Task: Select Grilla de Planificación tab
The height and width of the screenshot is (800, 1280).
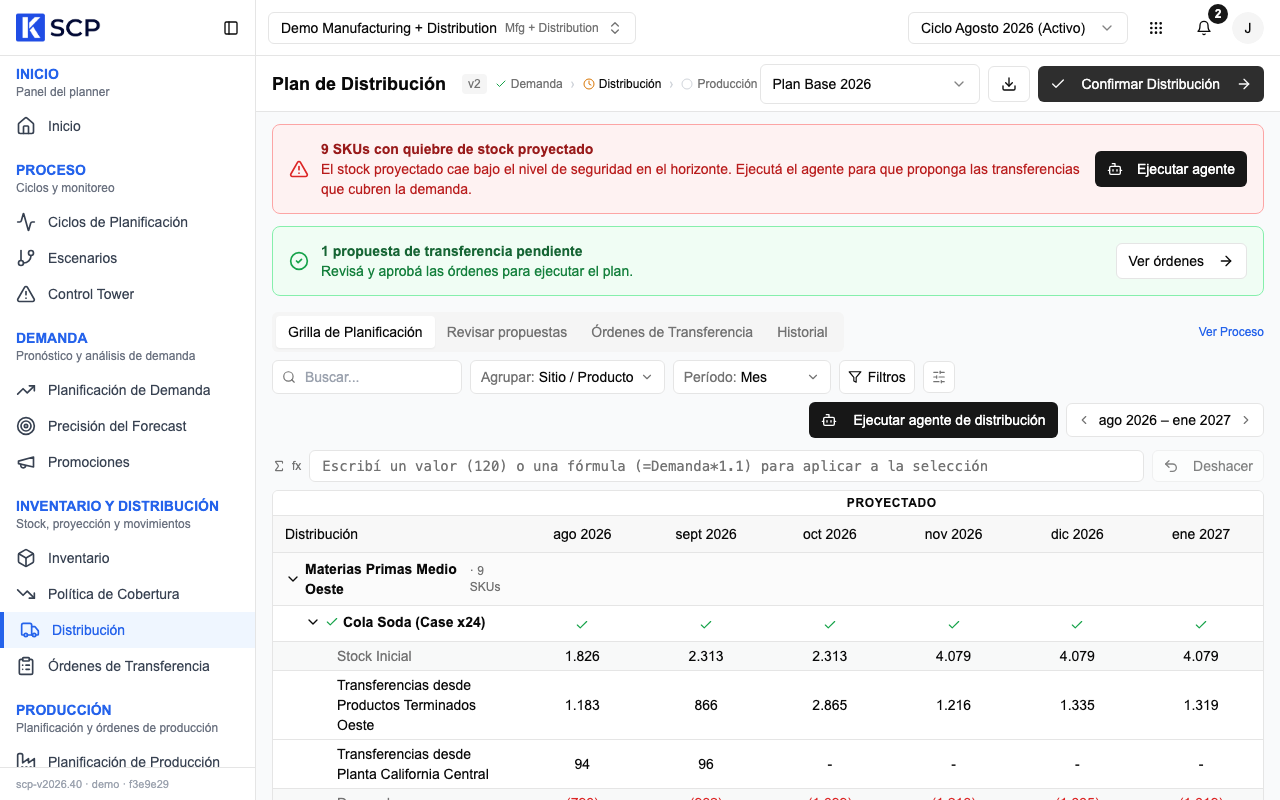Action: pyautogui.click(x=355, y=332)
